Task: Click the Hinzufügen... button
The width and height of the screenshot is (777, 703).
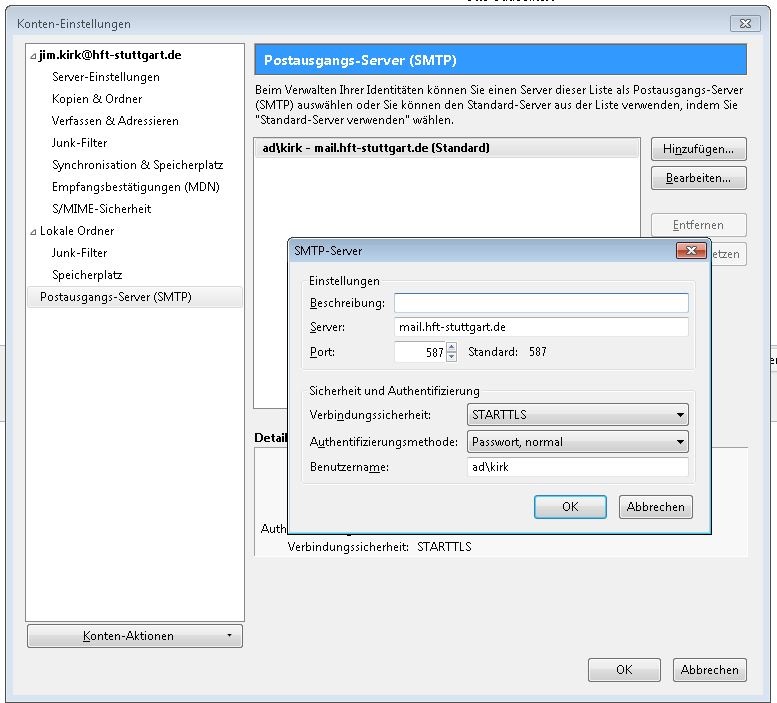Action: coord(698,149)
